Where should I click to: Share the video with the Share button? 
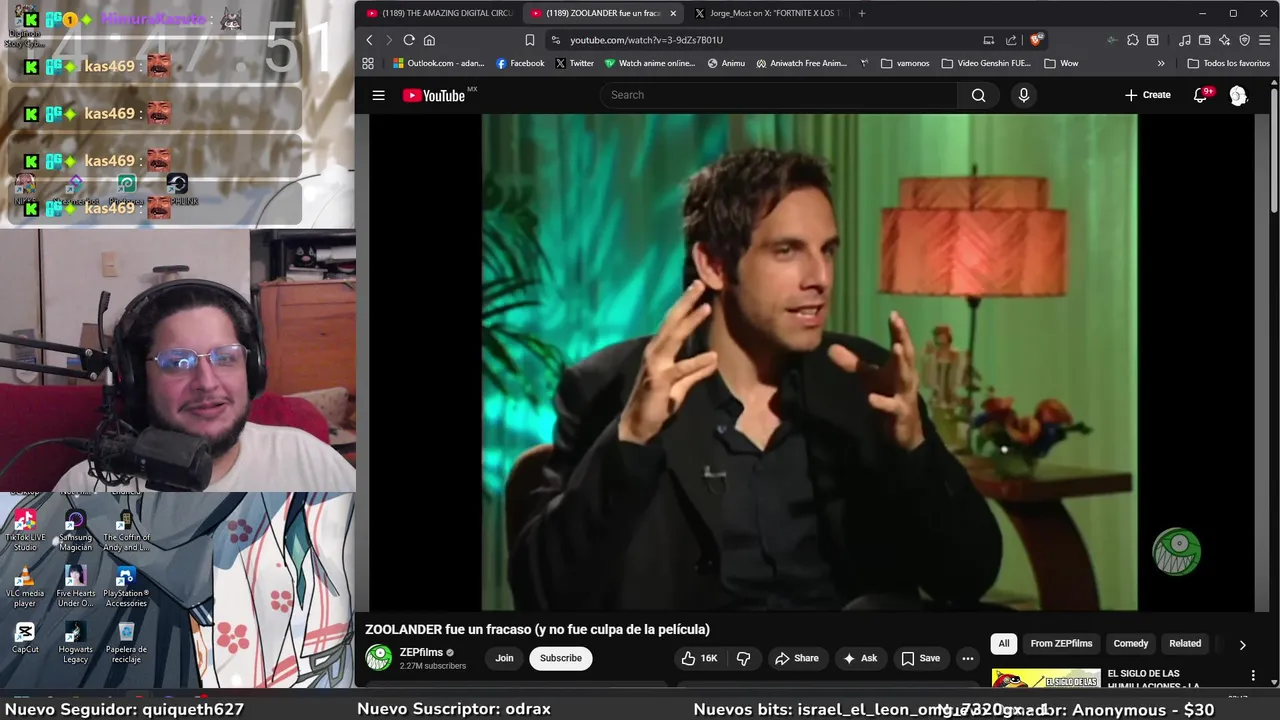click(796, 658)
